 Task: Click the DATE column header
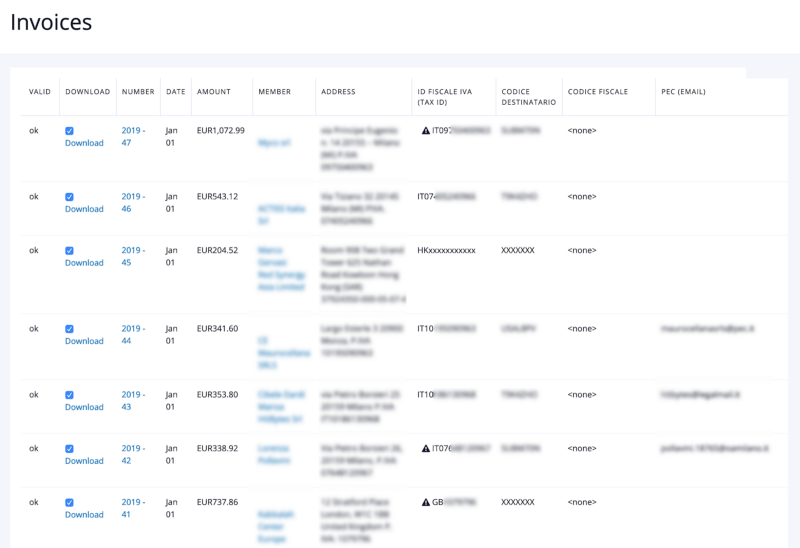coord(176,92)
